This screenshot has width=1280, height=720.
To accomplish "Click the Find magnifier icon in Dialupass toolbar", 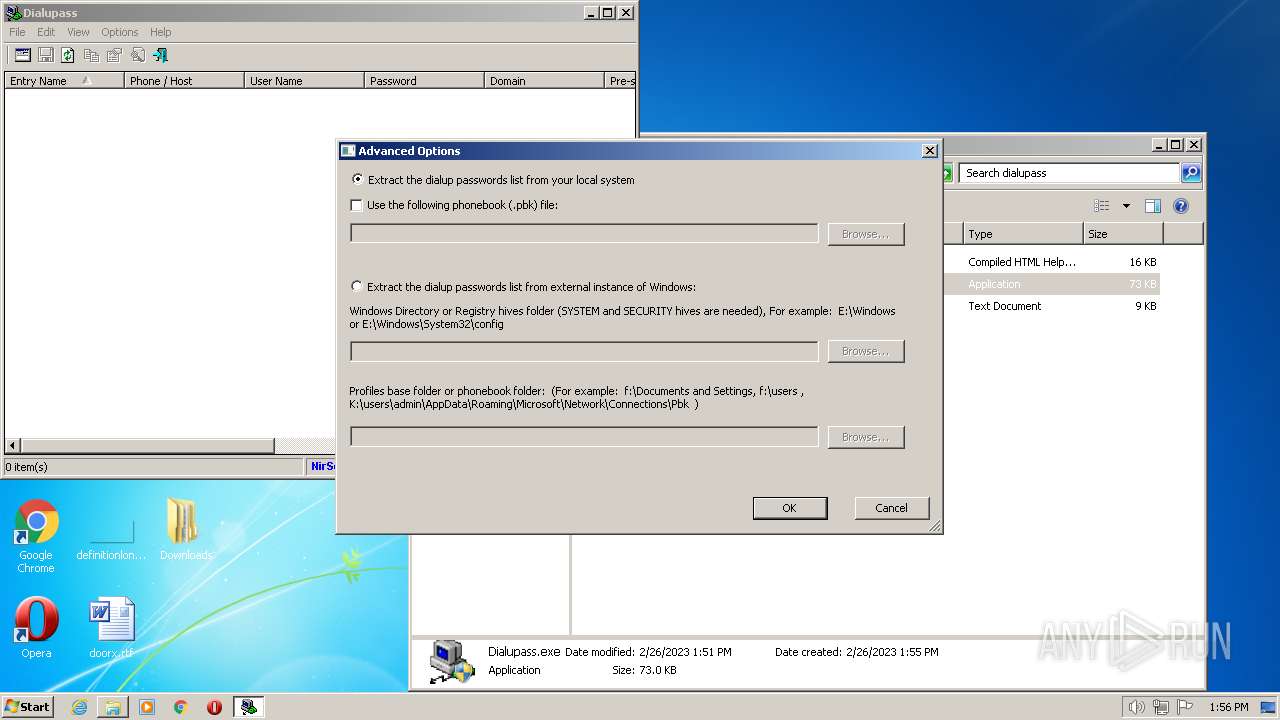I will pyautogui.click(x=137, y=55).
